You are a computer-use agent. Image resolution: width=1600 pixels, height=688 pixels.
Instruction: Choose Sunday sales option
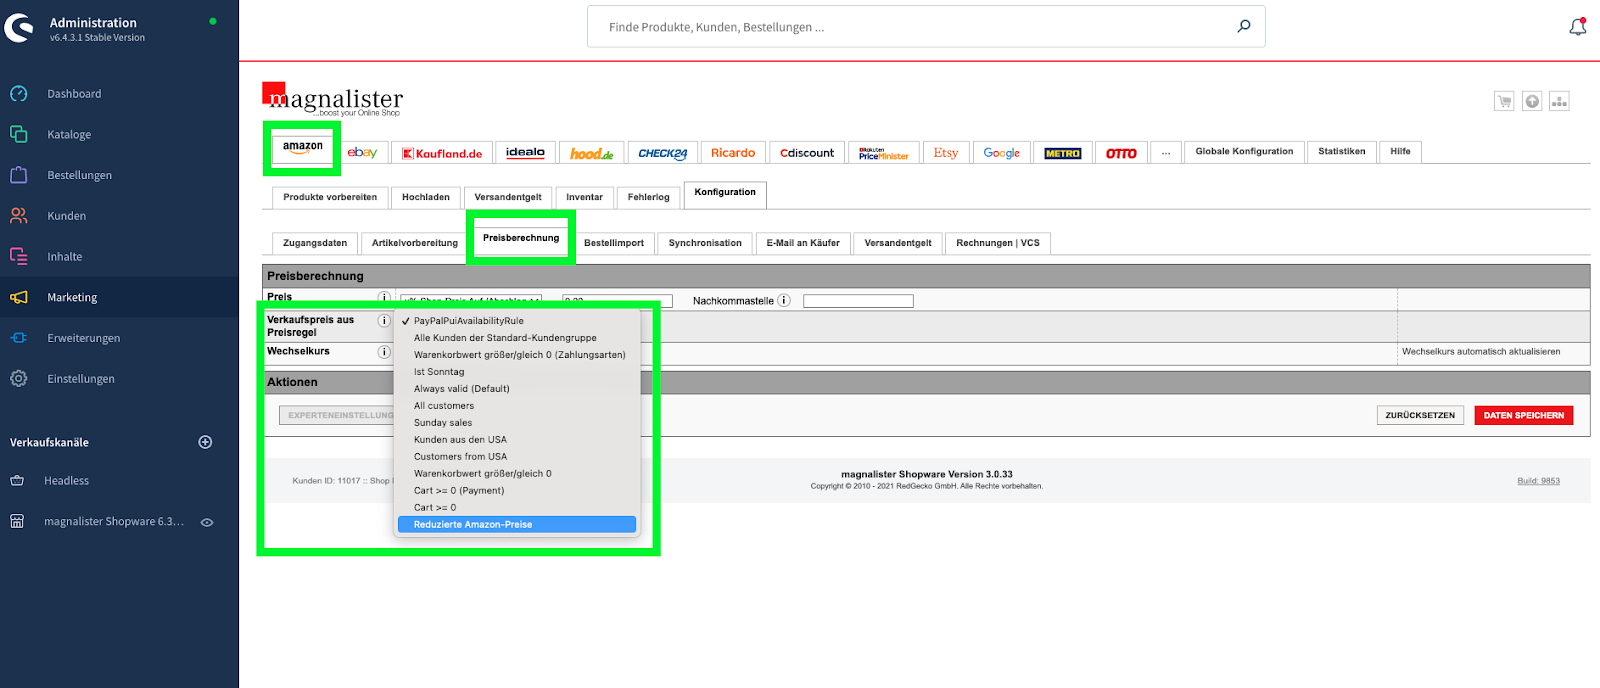click(517, 423)
